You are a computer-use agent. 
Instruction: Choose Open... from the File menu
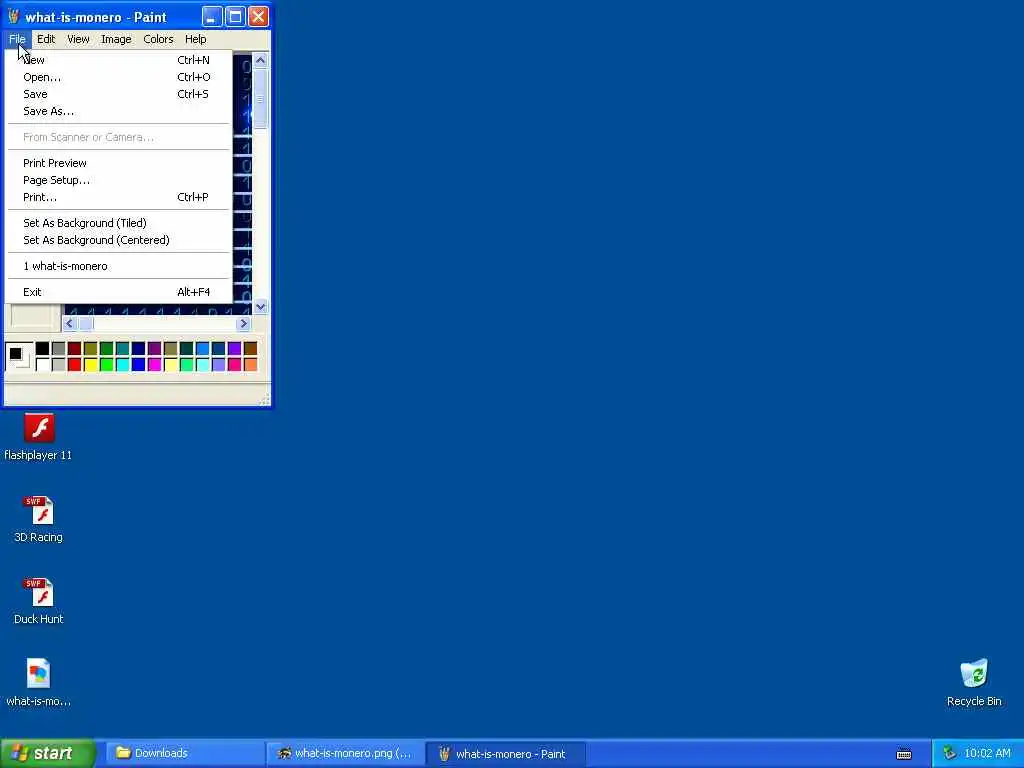(x=119, y=77)
